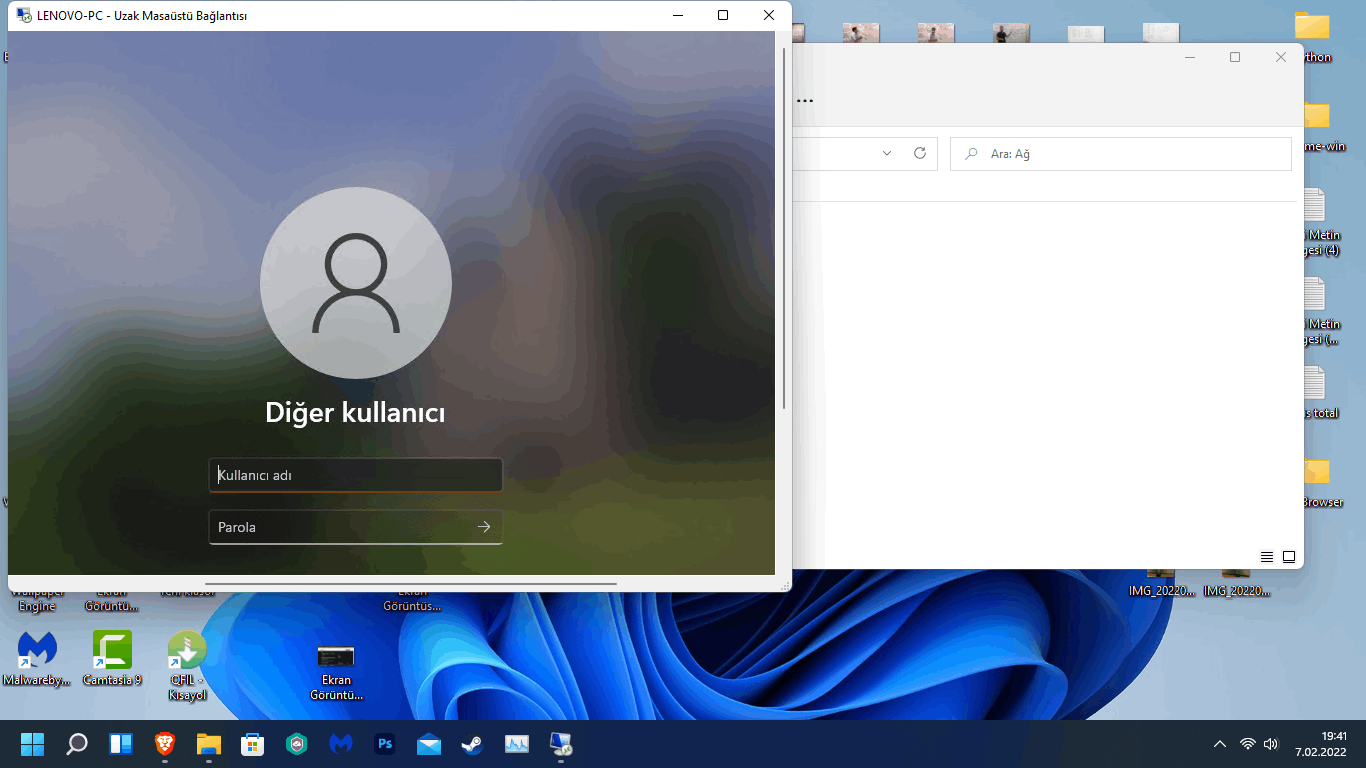Open Mail app from taskbar
The height and width of the screenshot is (768, 1366).
(x=429, y=744)
